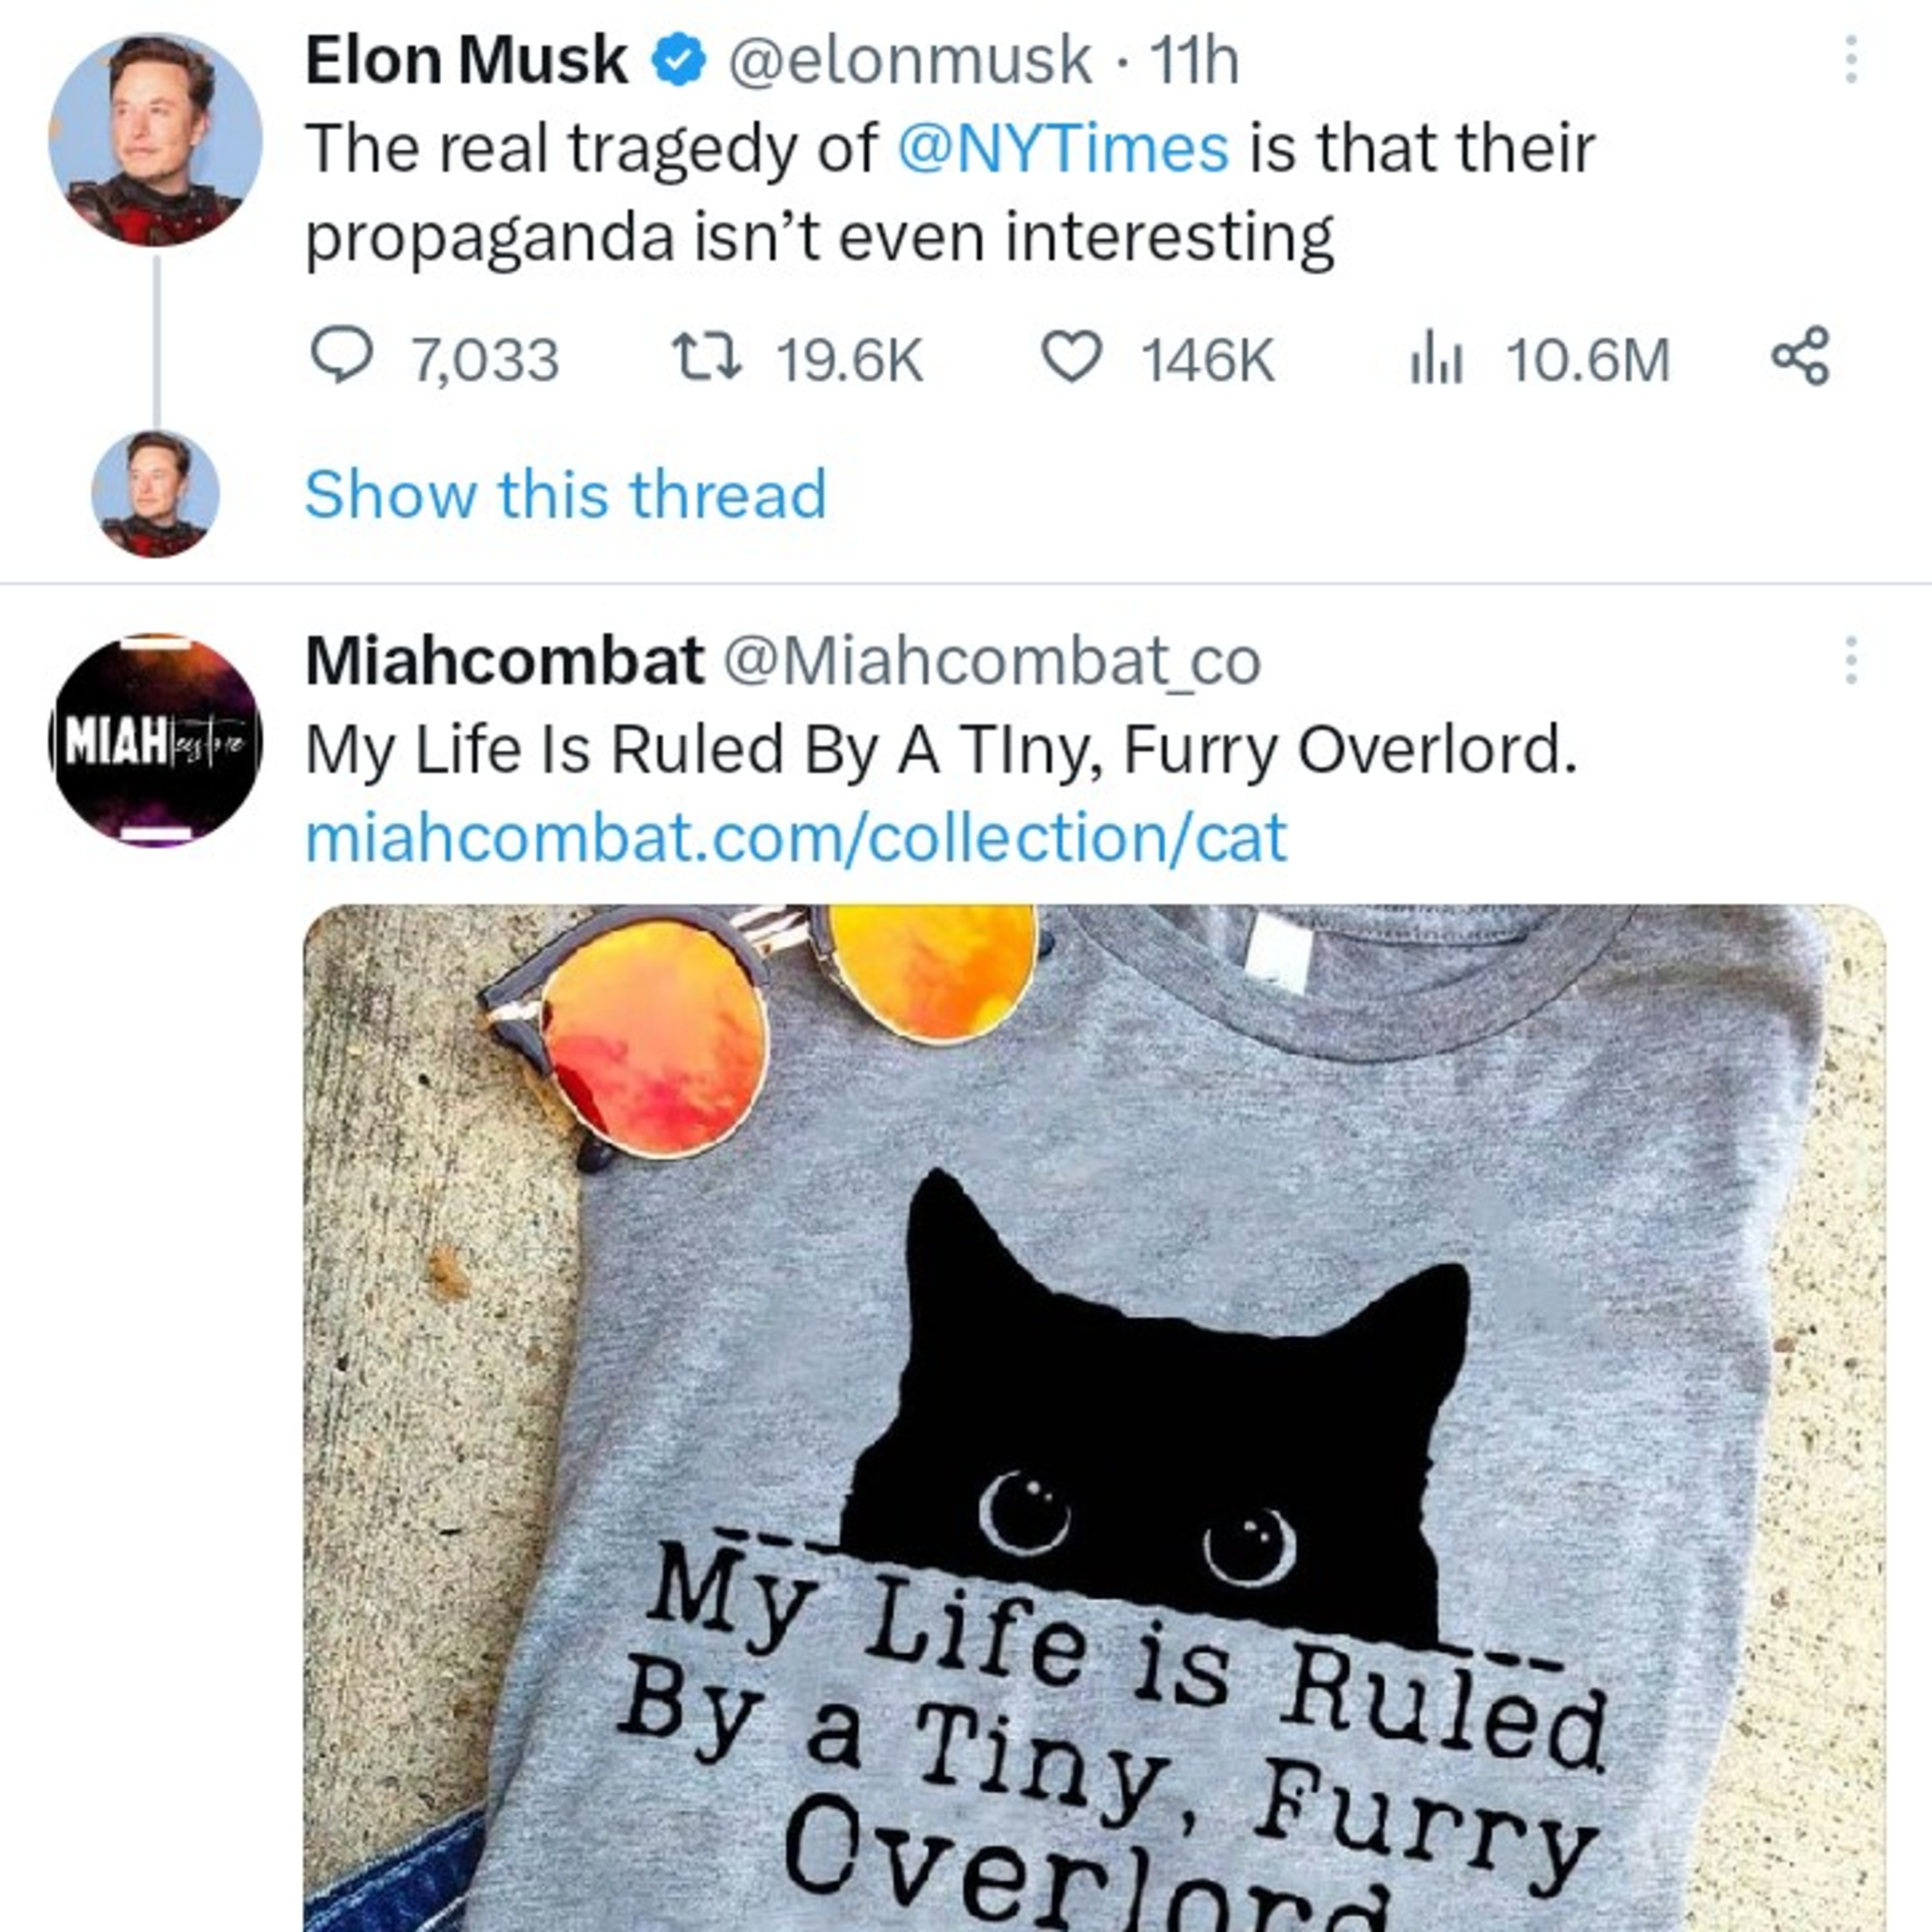This screenshot has height=1932, width=1932.
Task: Open the @NYTimes mention
Action: coord(1063,148)
